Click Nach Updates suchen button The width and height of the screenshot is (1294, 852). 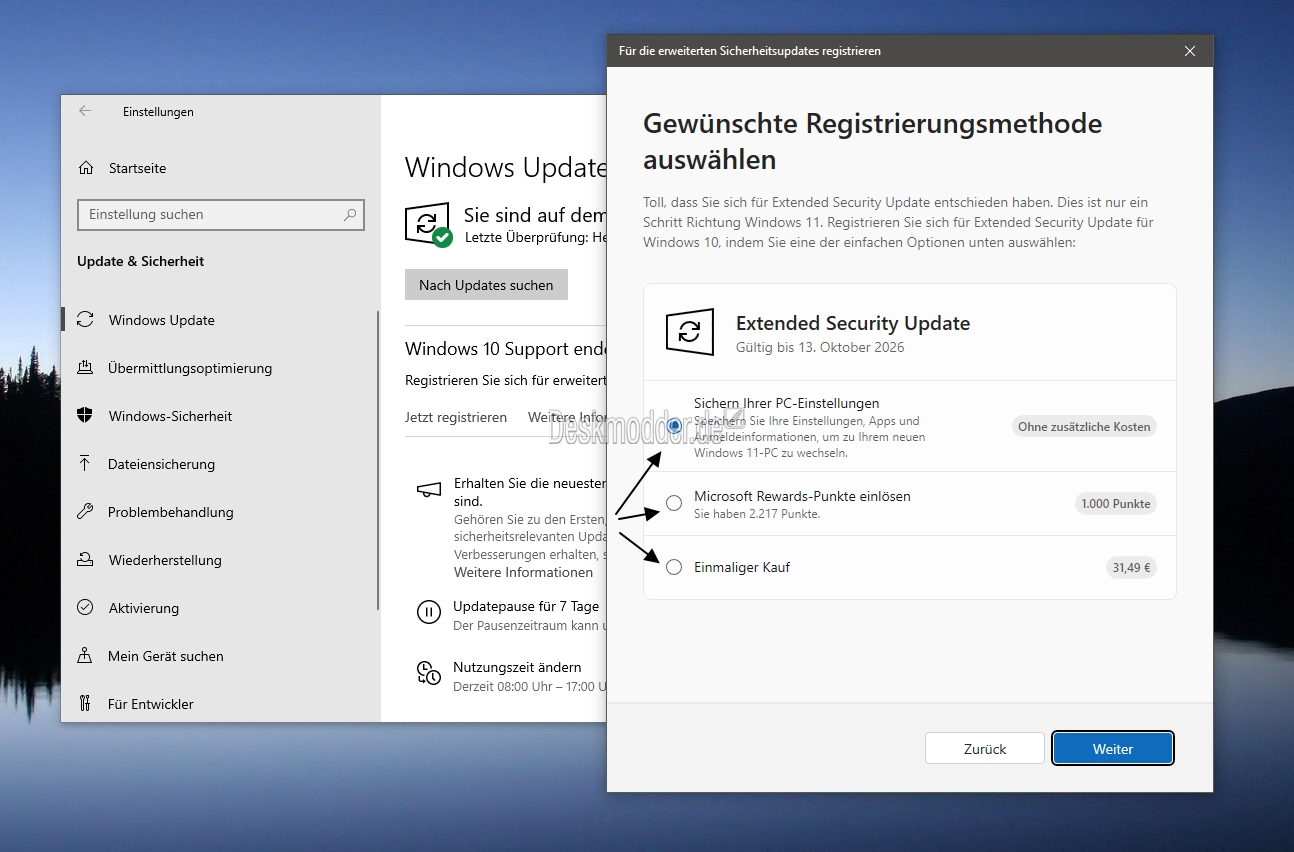(486, 285)
